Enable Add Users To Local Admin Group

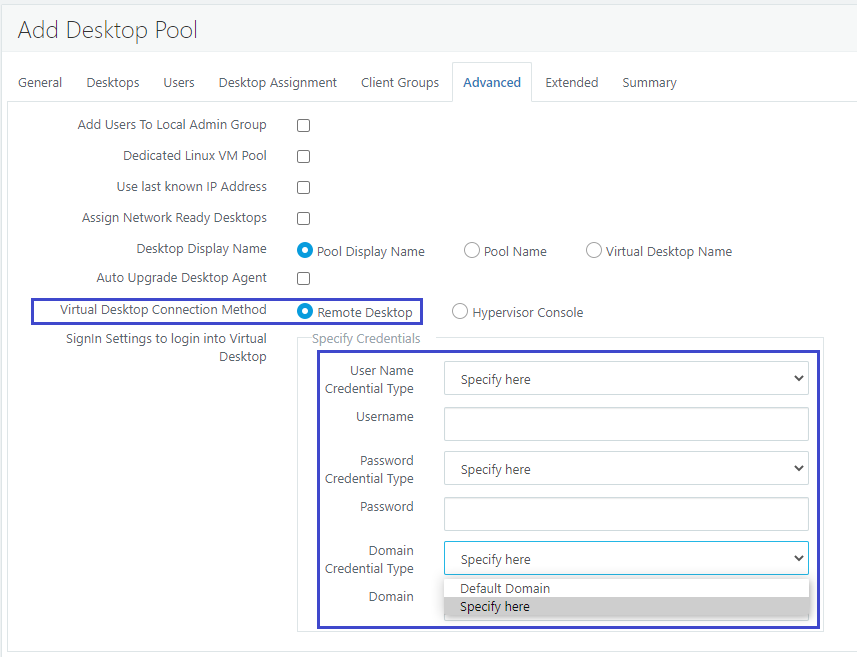pyautogui.click(x=303, y=126)
